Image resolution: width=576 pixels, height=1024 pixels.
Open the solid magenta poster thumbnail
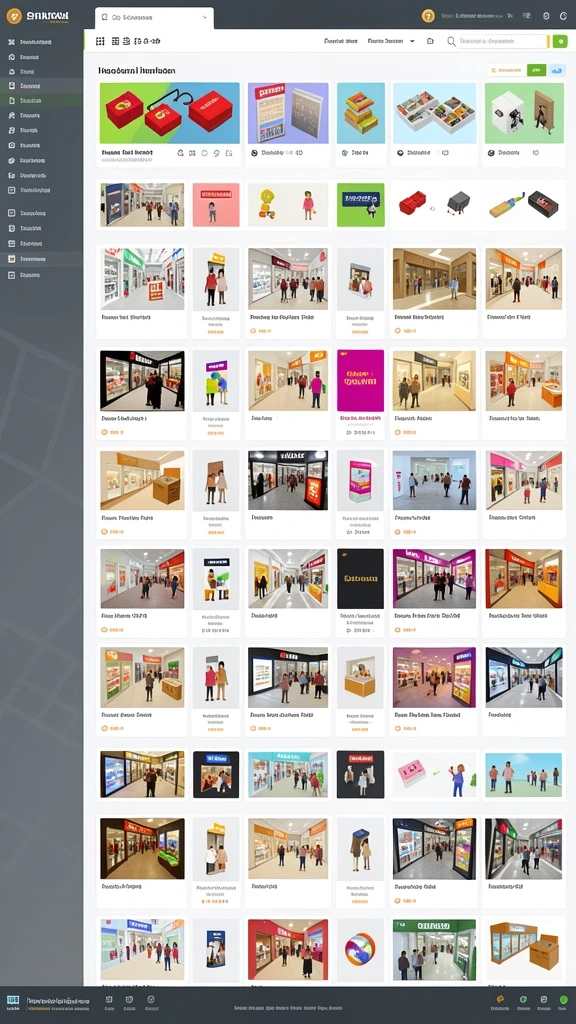360,380
